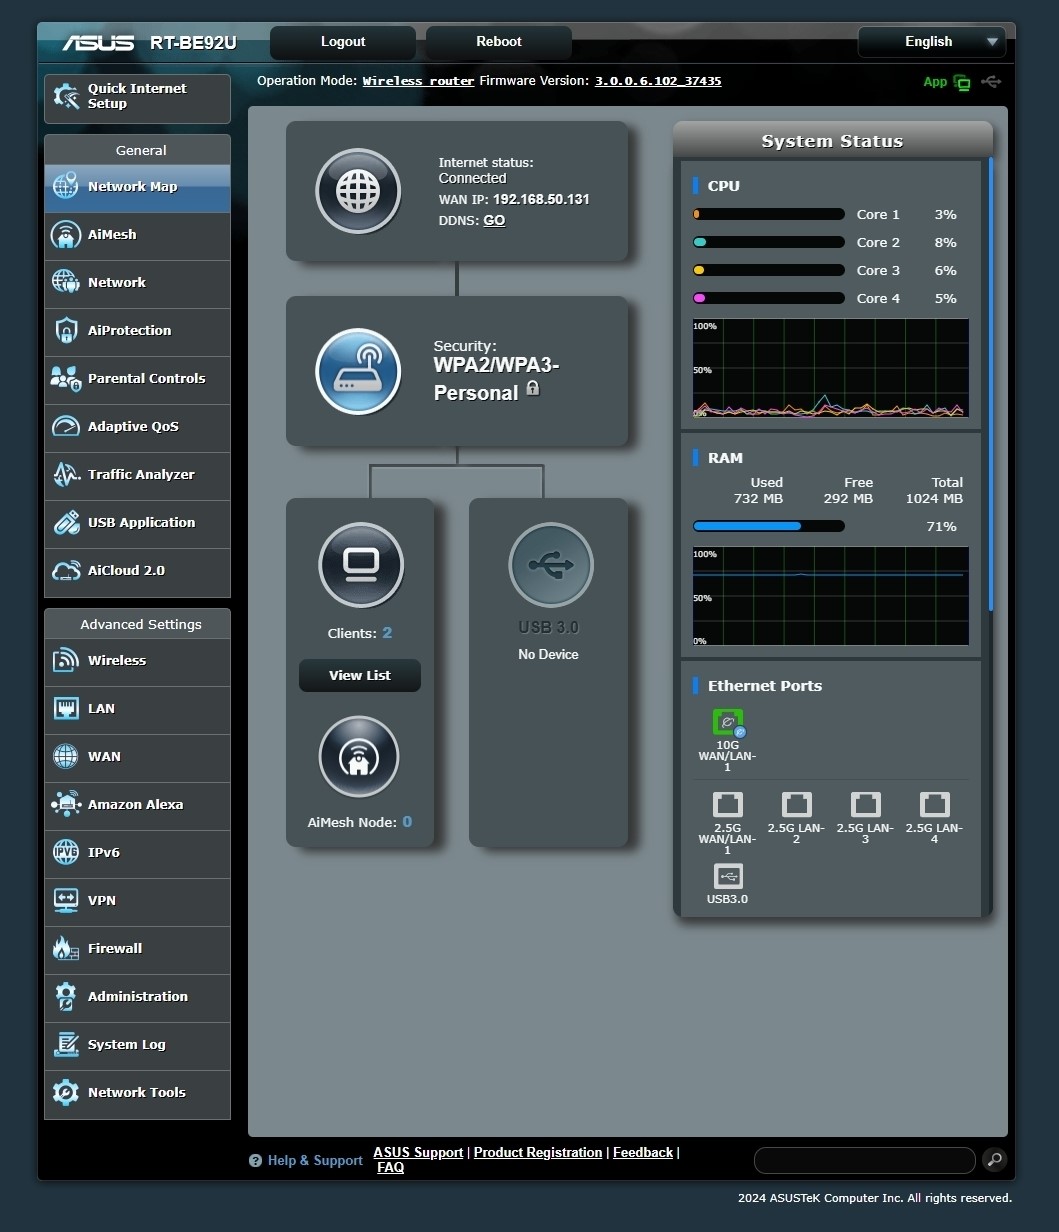Open Traffic Analyzer
The width and height of the screenshot is (1059, 1232).
pos(137,476)
